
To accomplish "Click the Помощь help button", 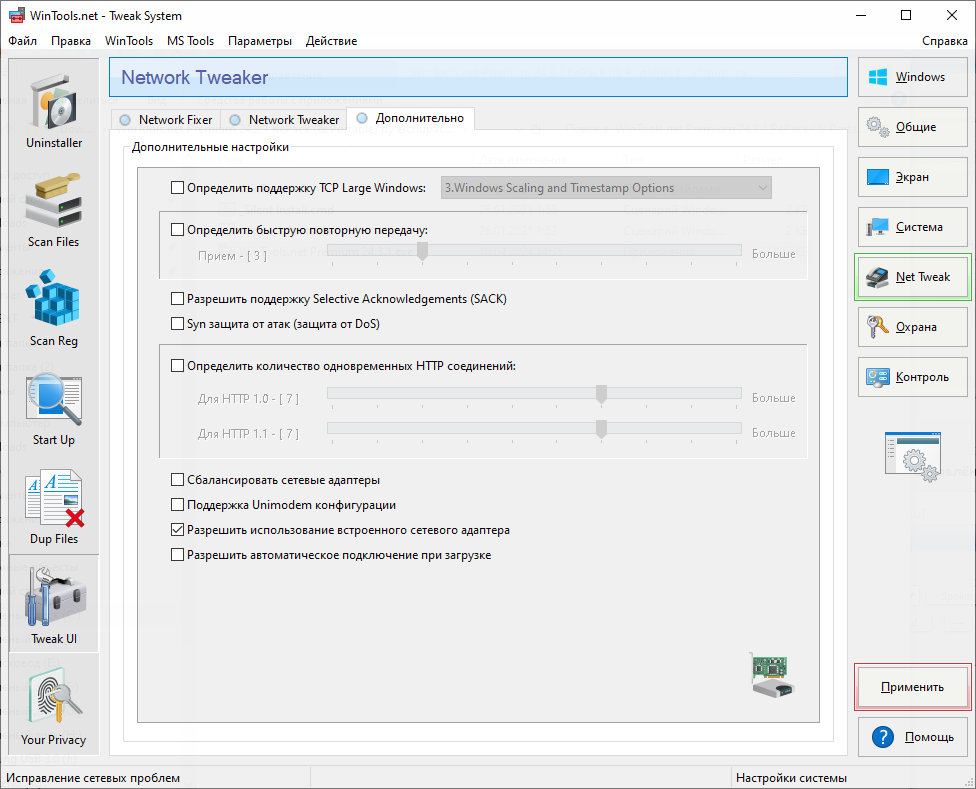I will [913, 737].
